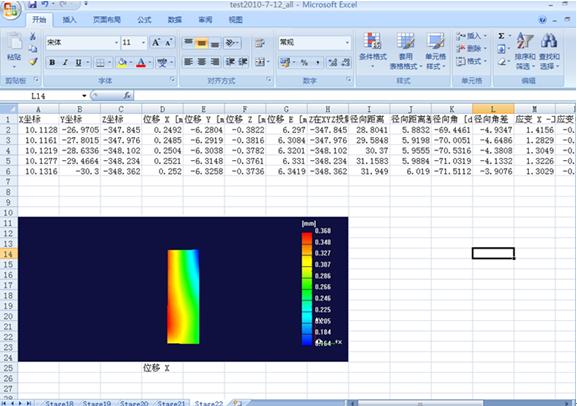
Task: Select the Format Painter brush icon
Action: click(x=33, y=61)
